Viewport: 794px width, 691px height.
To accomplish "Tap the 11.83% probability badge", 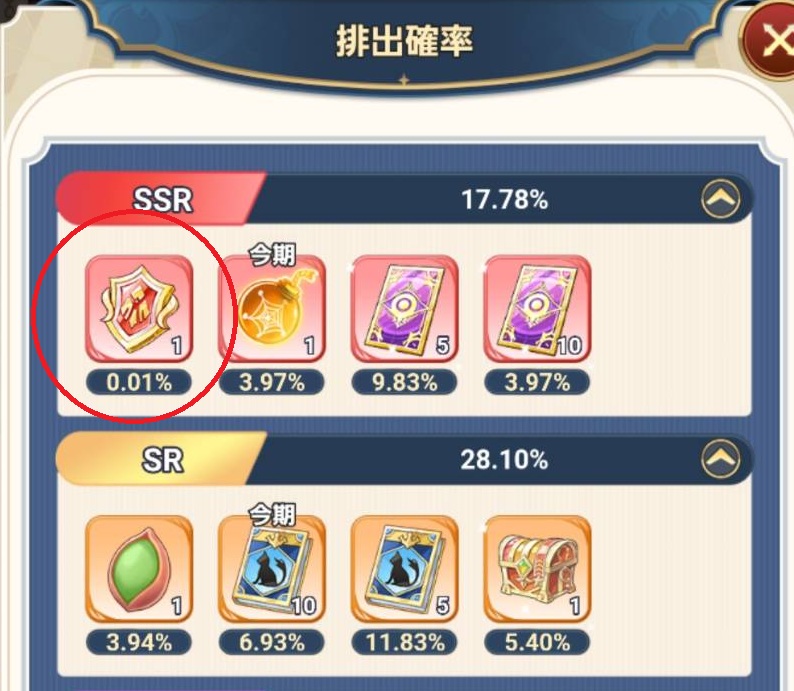I will (405, 642).
